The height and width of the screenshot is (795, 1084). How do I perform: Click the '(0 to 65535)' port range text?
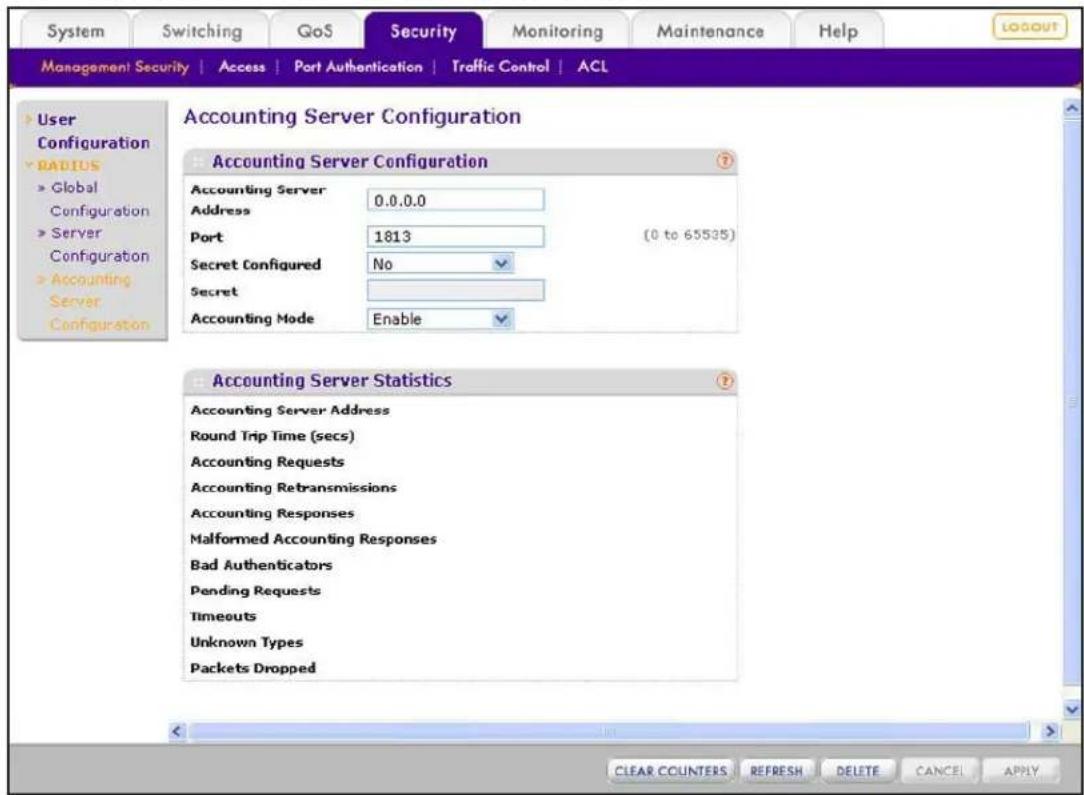689,235
